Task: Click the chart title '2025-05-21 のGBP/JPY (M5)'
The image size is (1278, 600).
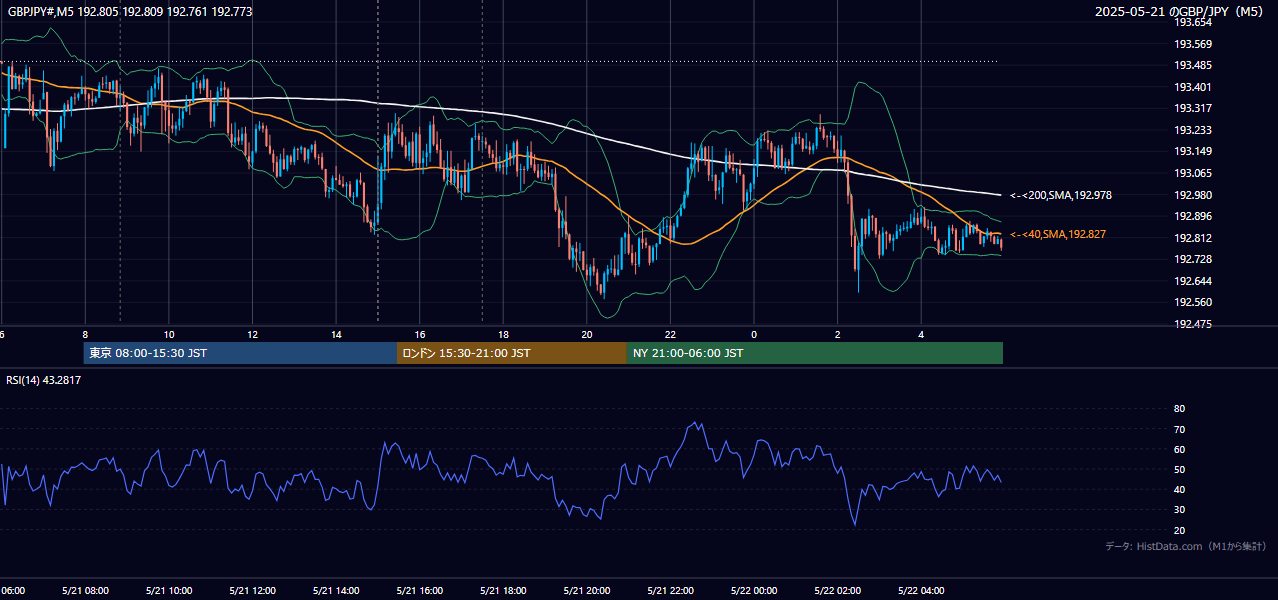Action: 1181,12
